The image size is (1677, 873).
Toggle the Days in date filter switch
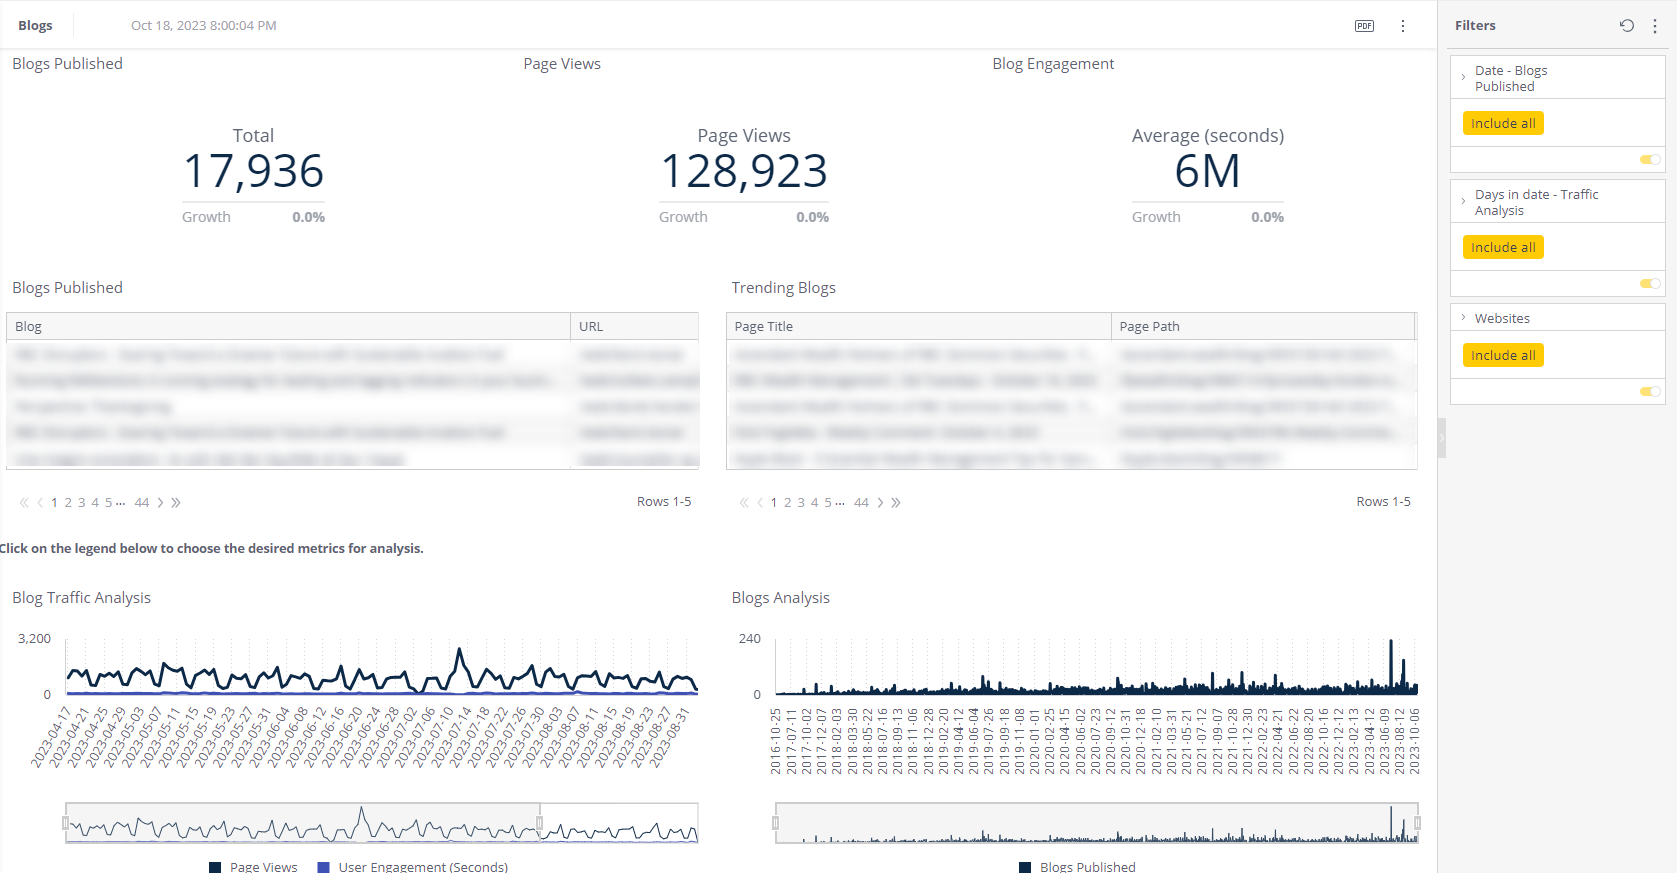[x=1650, y=284]
